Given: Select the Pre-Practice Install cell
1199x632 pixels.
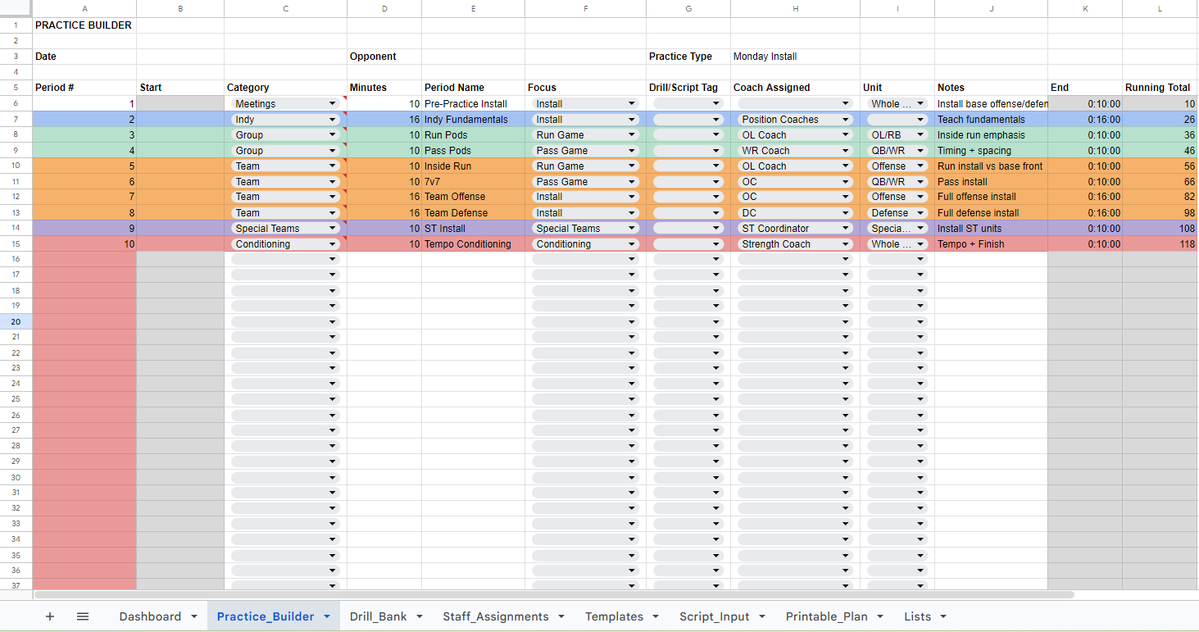Looking at the screenshot, I should [x=473, y=103].
